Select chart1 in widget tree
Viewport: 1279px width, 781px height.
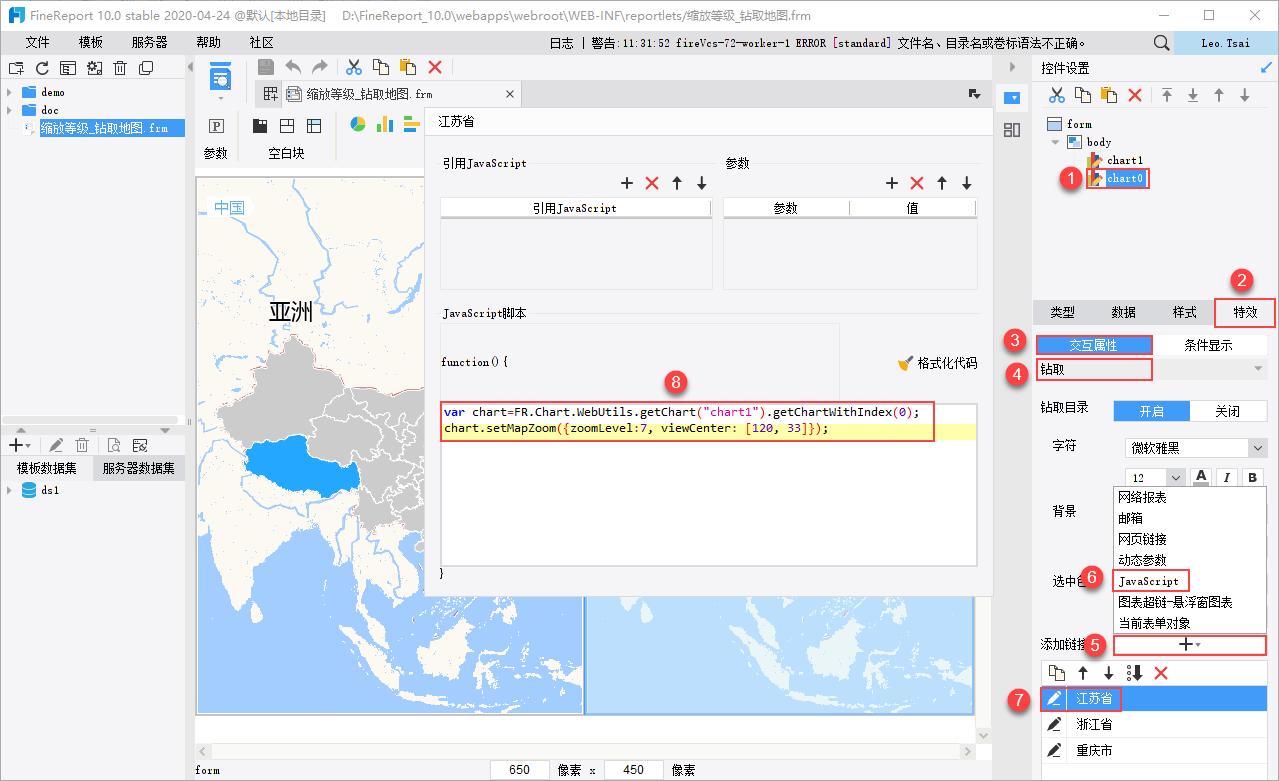[x=1124, y=160]
